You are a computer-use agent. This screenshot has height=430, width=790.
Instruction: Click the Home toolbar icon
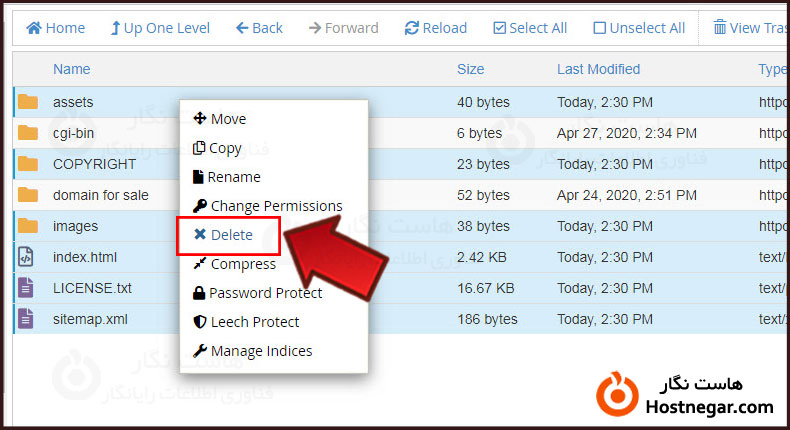click(x=34, y=28)
